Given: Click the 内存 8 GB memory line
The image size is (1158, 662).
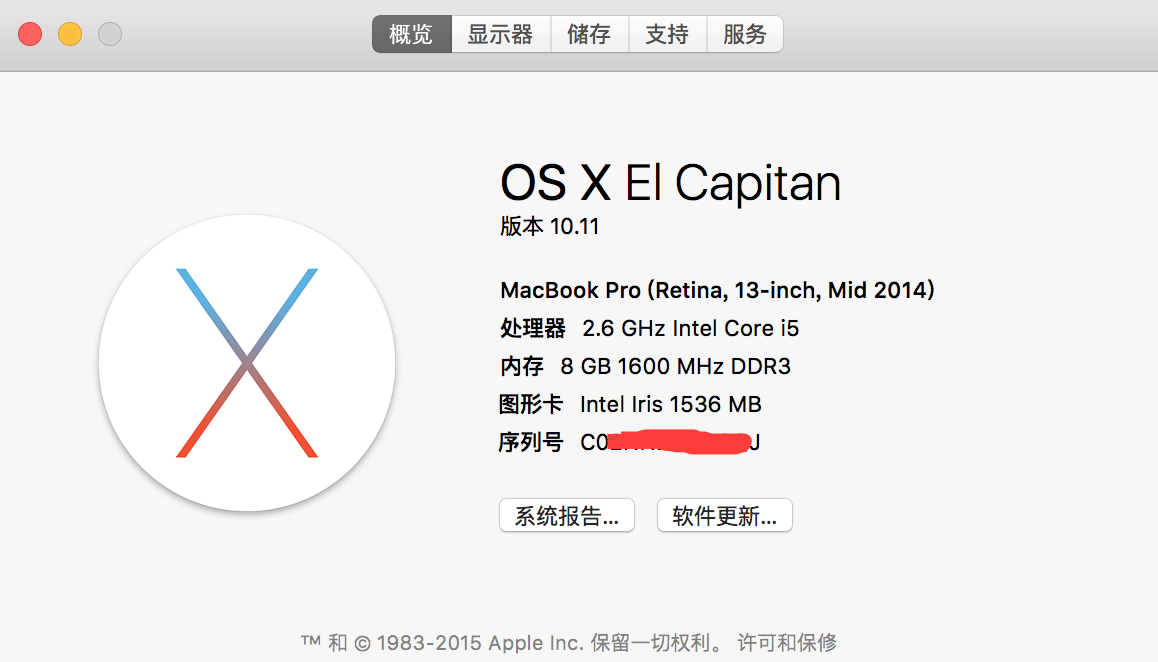Looking at the screenshot, I should [645, 366].
